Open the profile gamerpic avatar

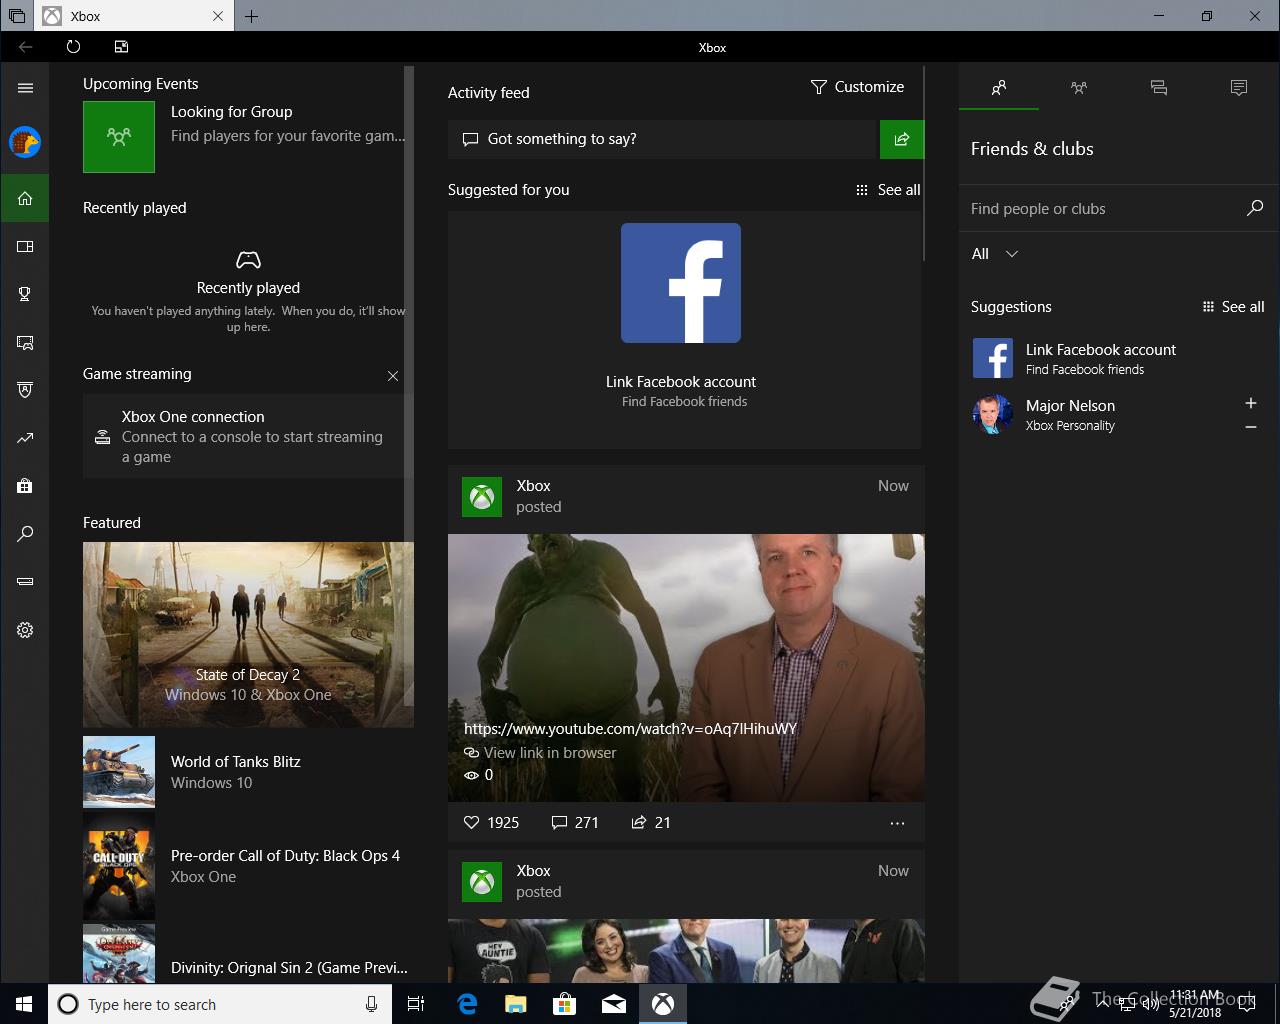pos(25,142)
